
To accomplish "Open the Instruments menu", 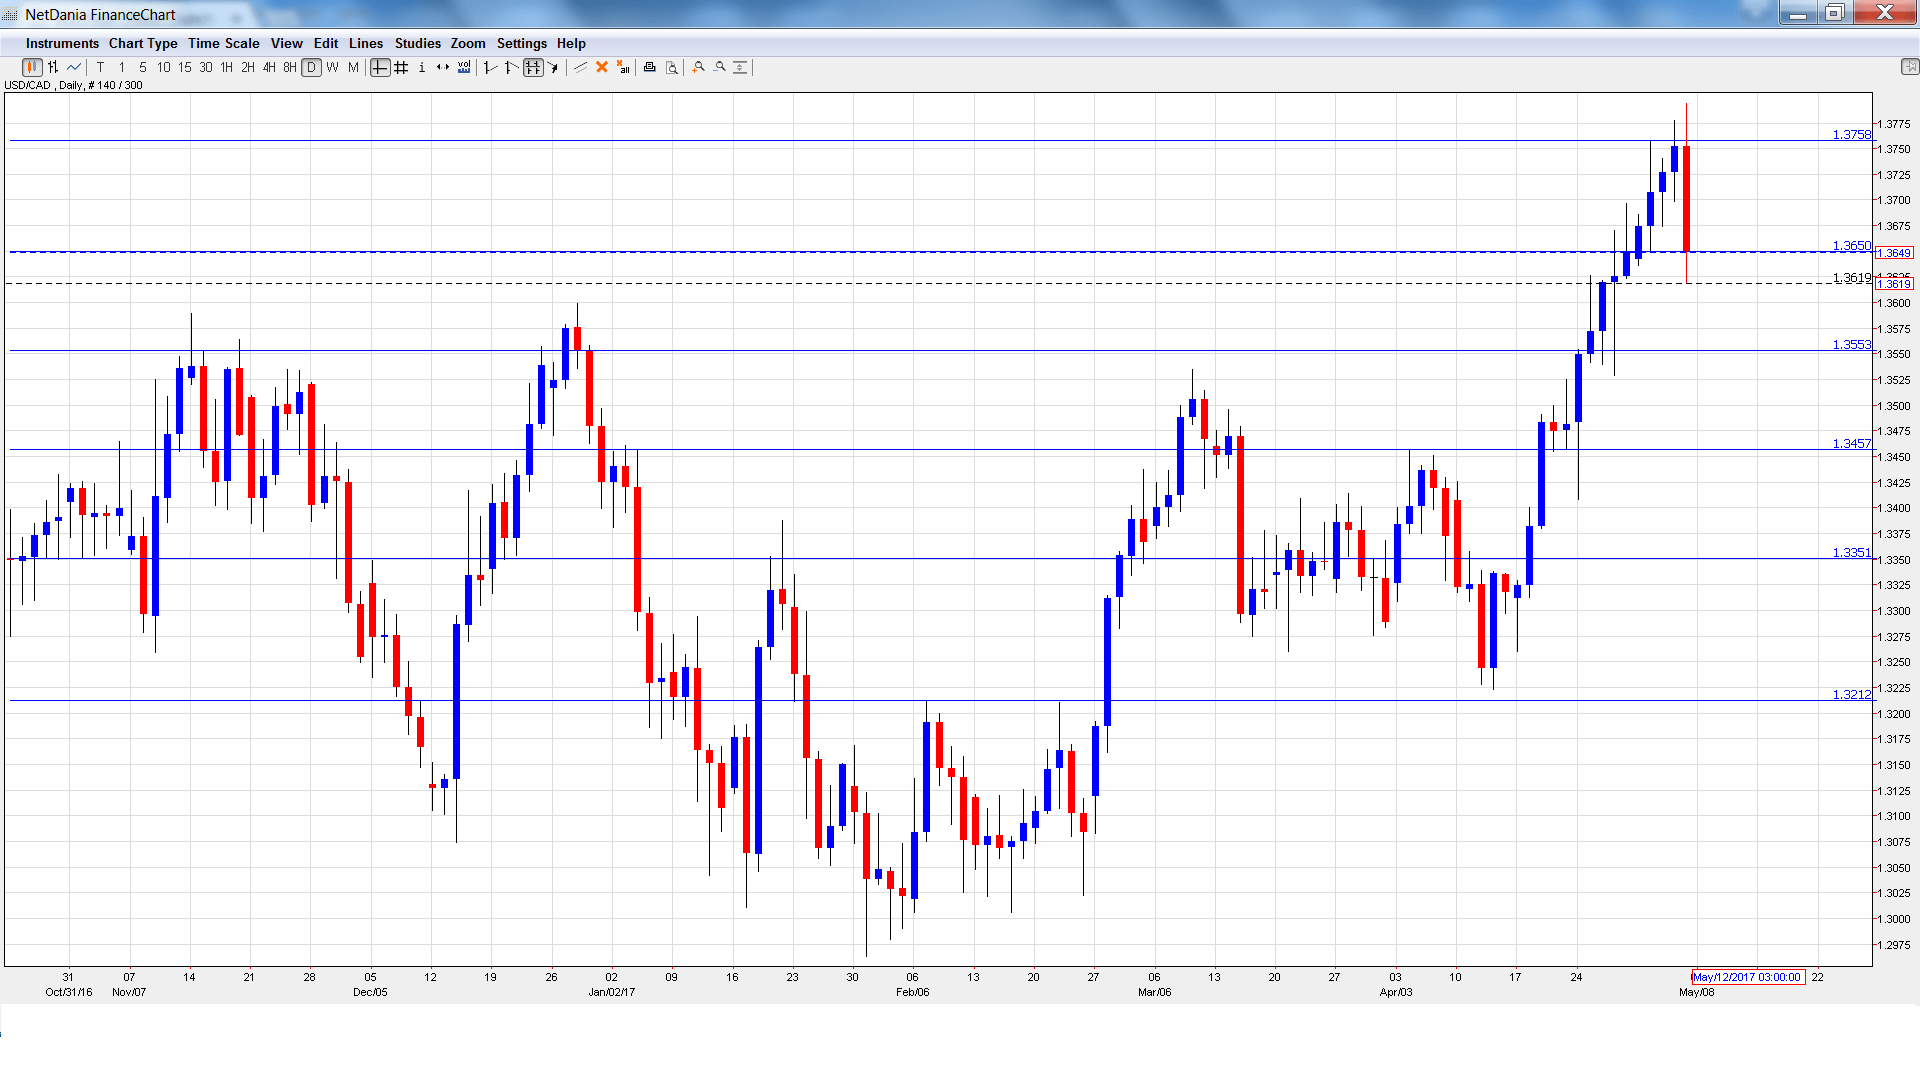I will pyautogui.click(x=62, y=43).
